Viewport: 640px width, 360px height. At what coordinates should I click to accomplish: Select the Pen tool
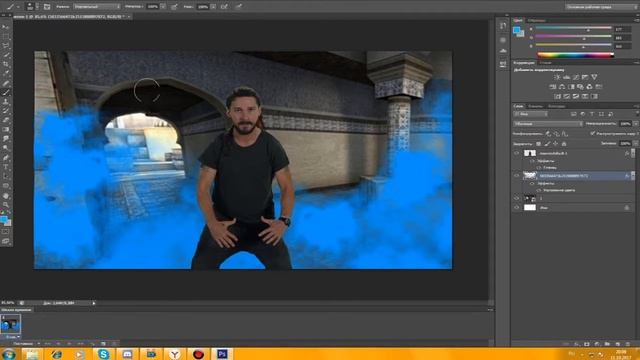pyautogui.click(x=6, y=158)
